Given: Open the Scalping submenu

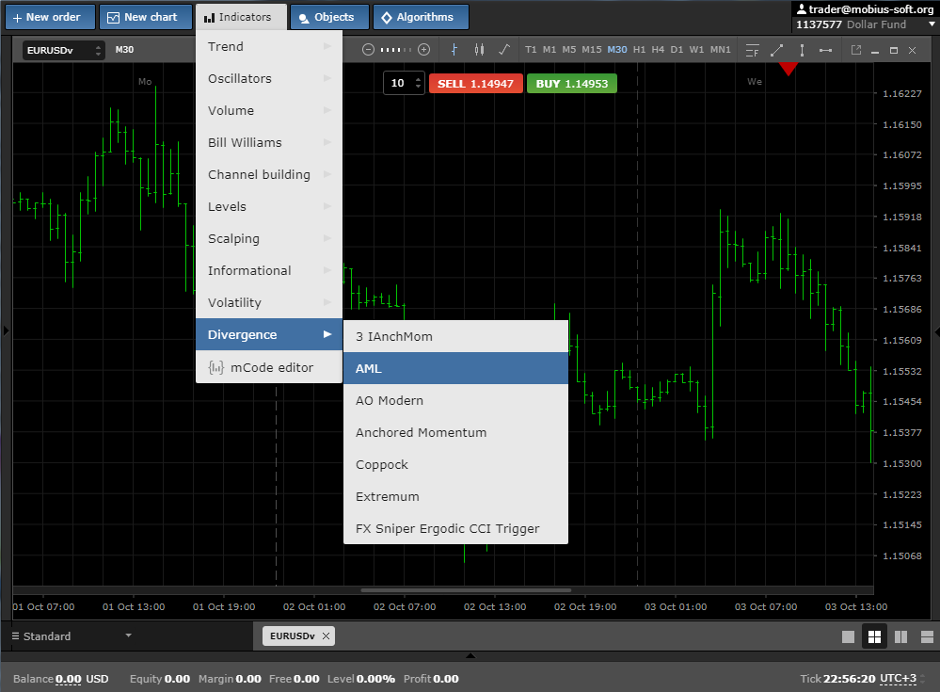Looking at the screenshot, I should [269, 239].
